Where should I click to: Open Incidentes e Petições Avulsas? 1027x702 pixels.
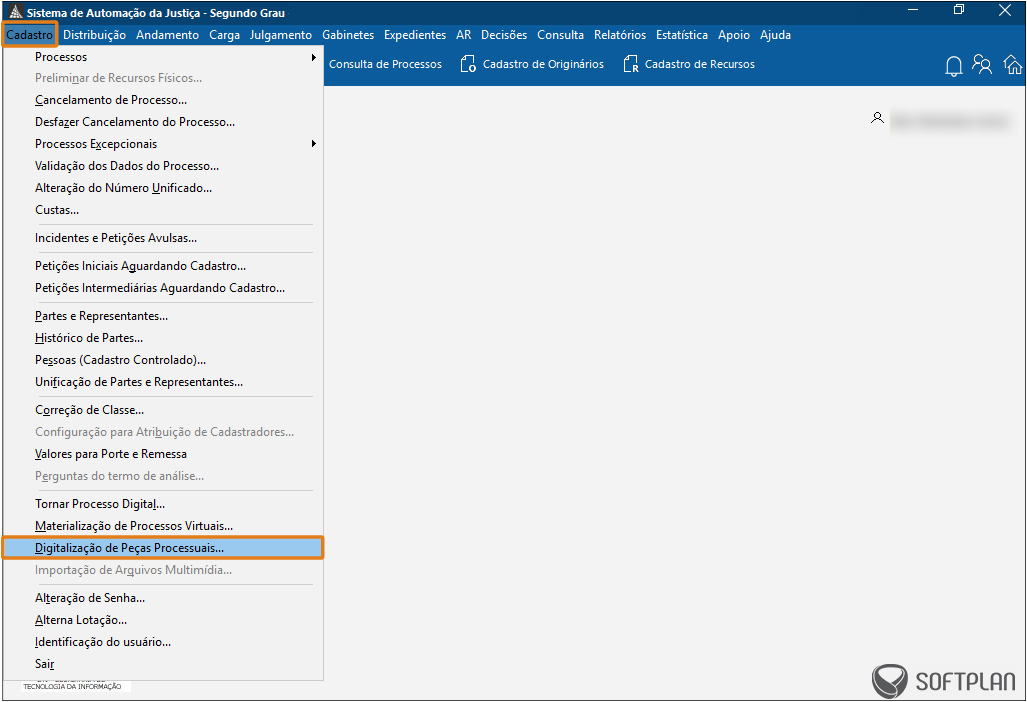(x=163, y=238)
